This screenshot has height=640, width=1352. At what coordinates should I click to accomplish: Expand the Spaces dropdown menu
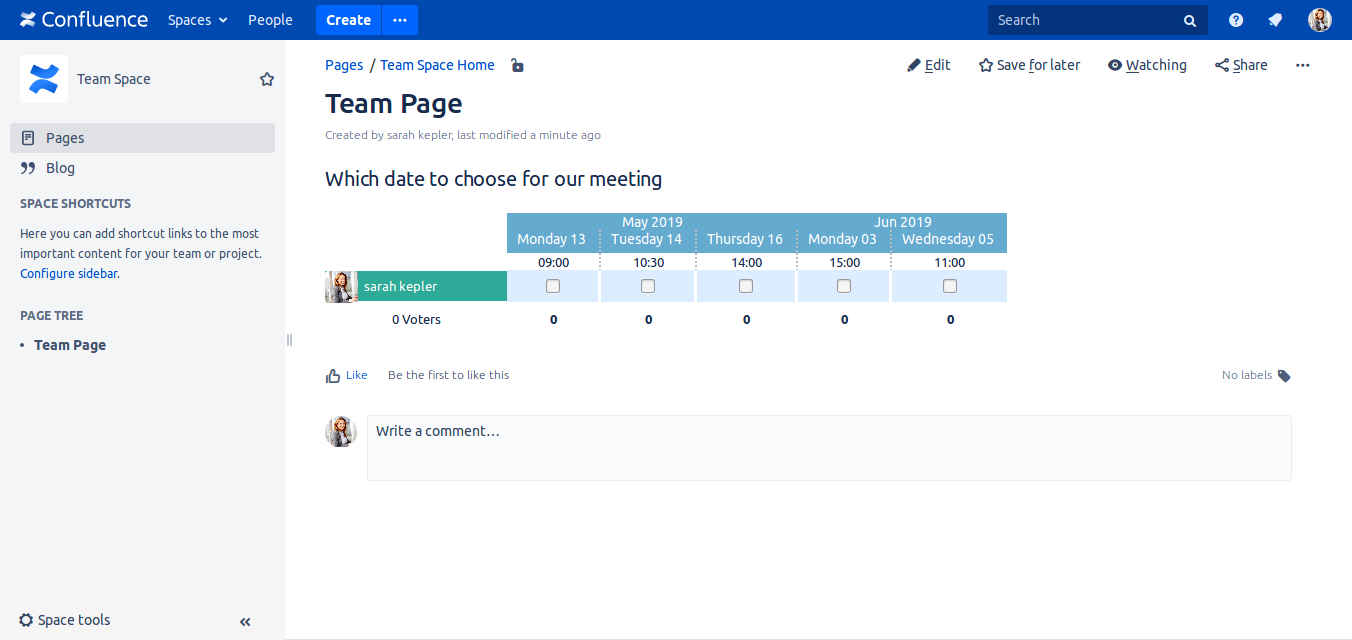pos(197,20)
